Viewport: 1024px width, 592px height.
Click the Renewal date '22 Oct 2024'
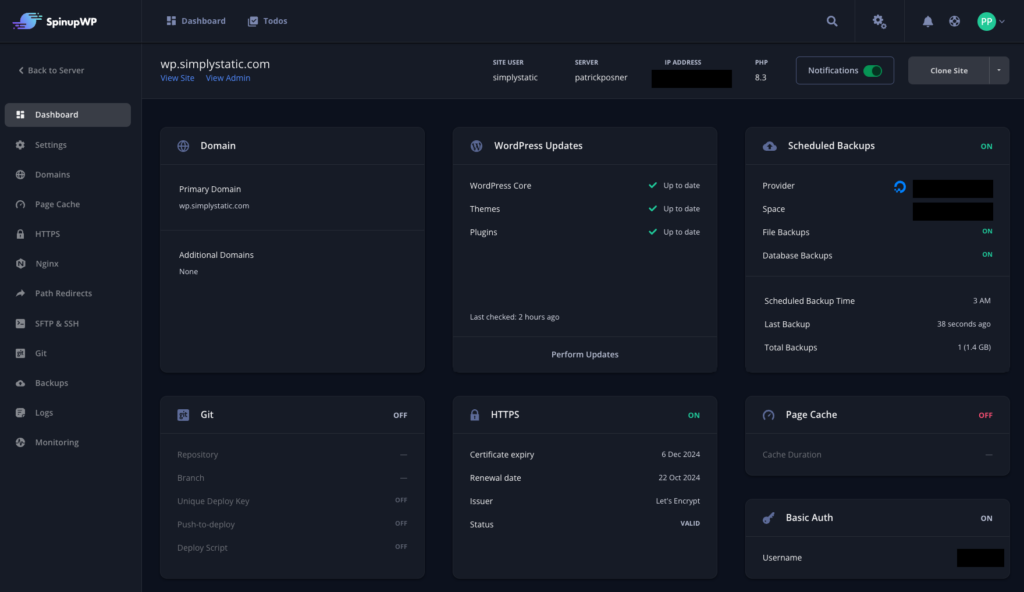679,478
